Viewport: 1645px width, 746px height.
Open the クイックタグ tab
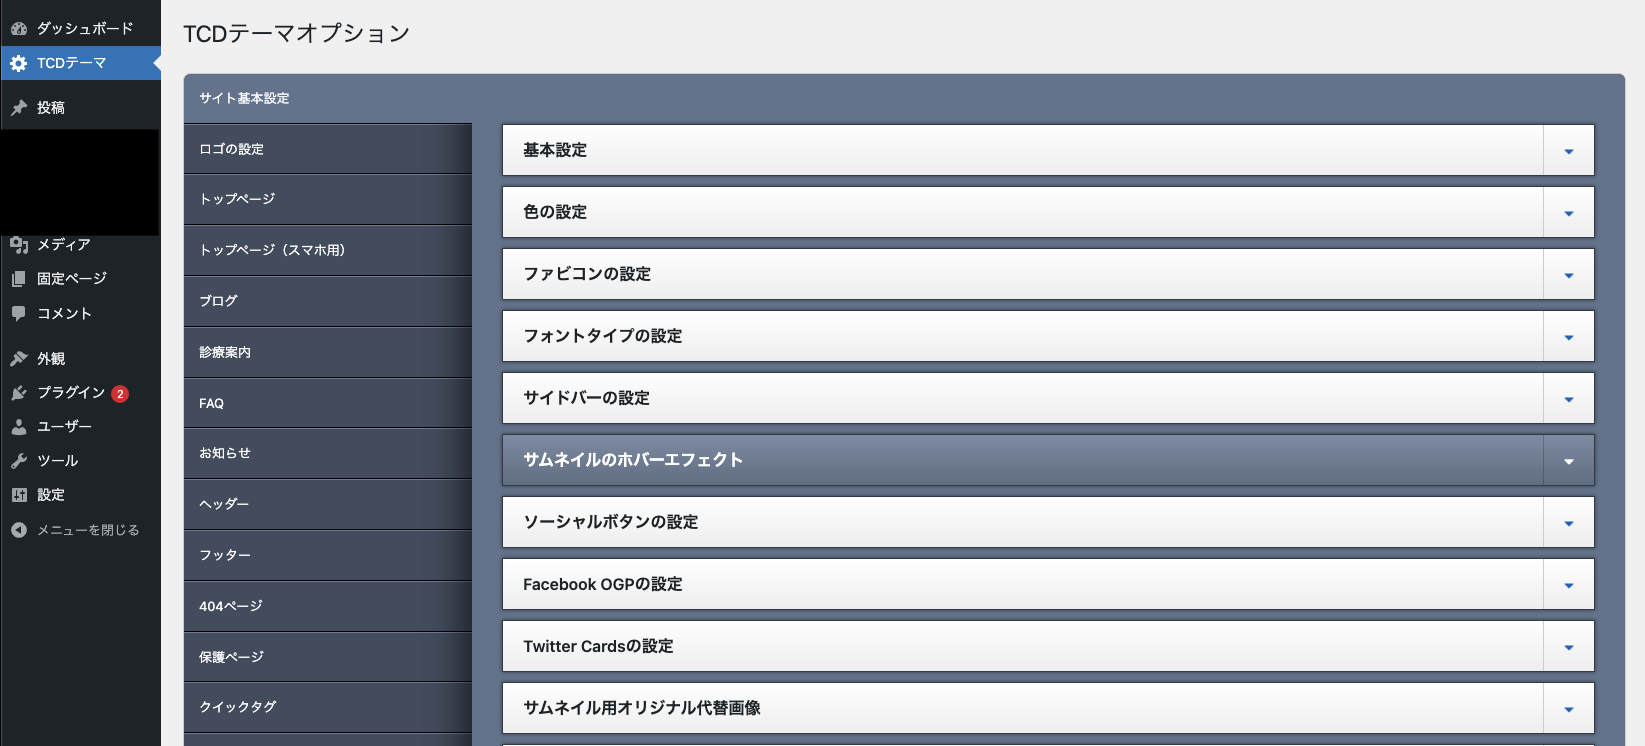click(328, 707)
